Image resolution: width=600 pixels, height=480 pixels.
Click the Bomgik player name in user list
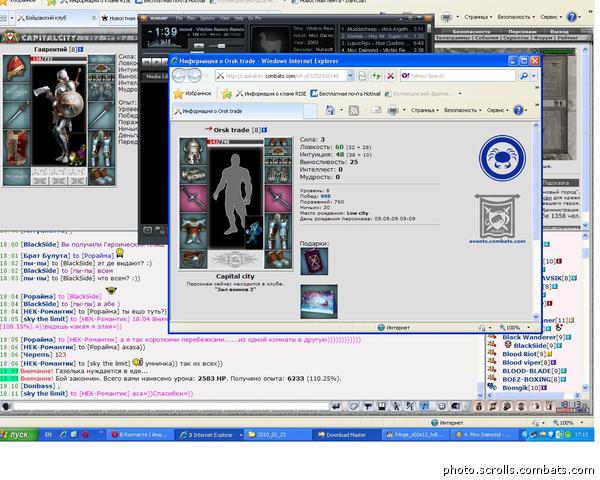[515, 388]
